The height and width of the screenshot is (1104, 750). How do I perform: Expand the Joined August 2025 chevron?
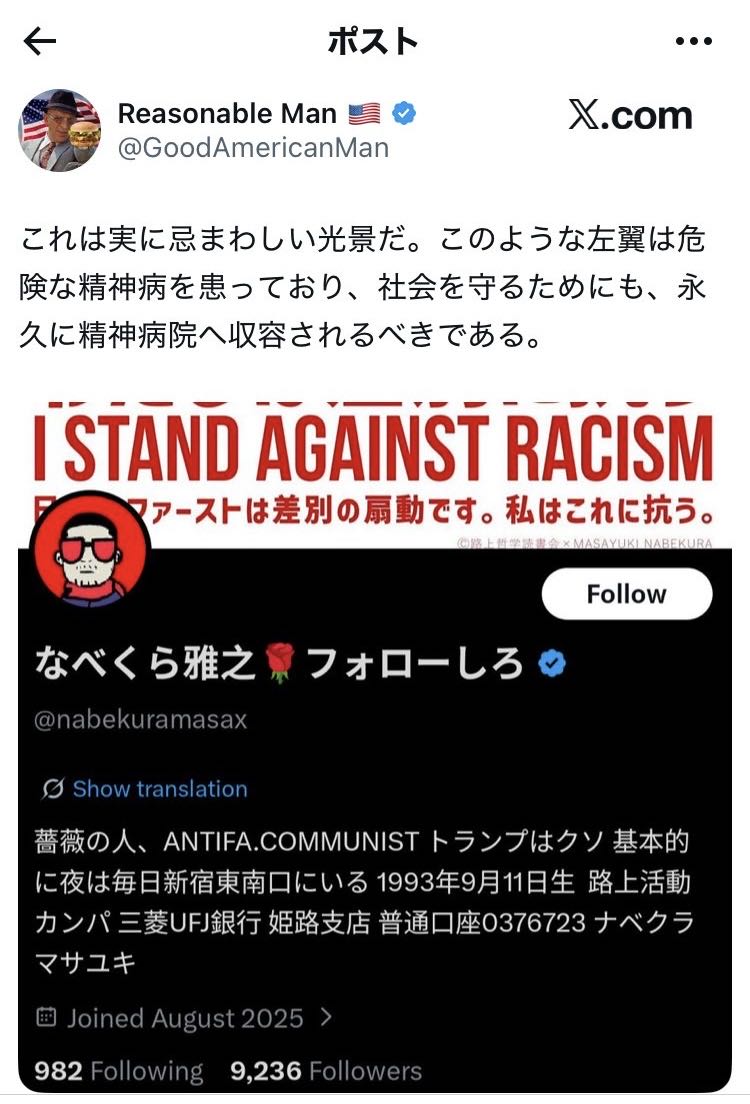(326, 1017)
